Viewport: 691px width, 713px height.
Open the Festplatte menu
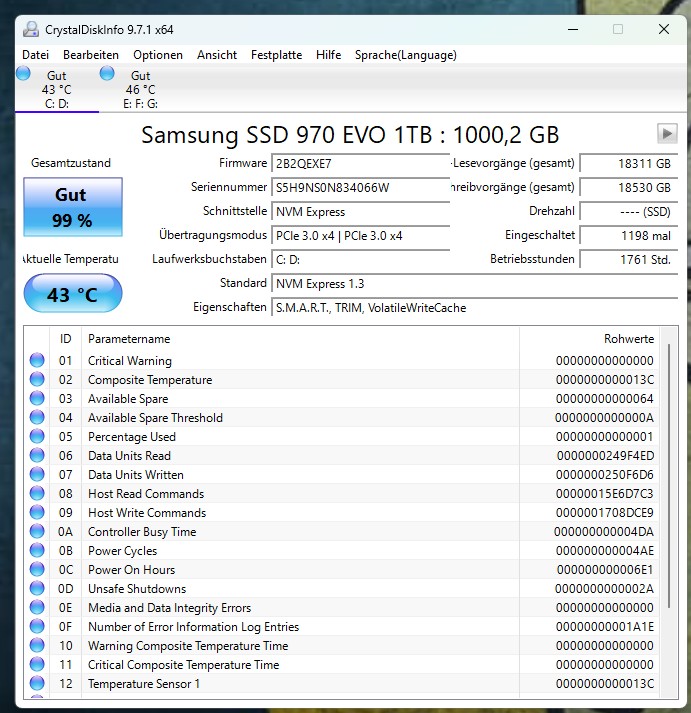point(276,55)
